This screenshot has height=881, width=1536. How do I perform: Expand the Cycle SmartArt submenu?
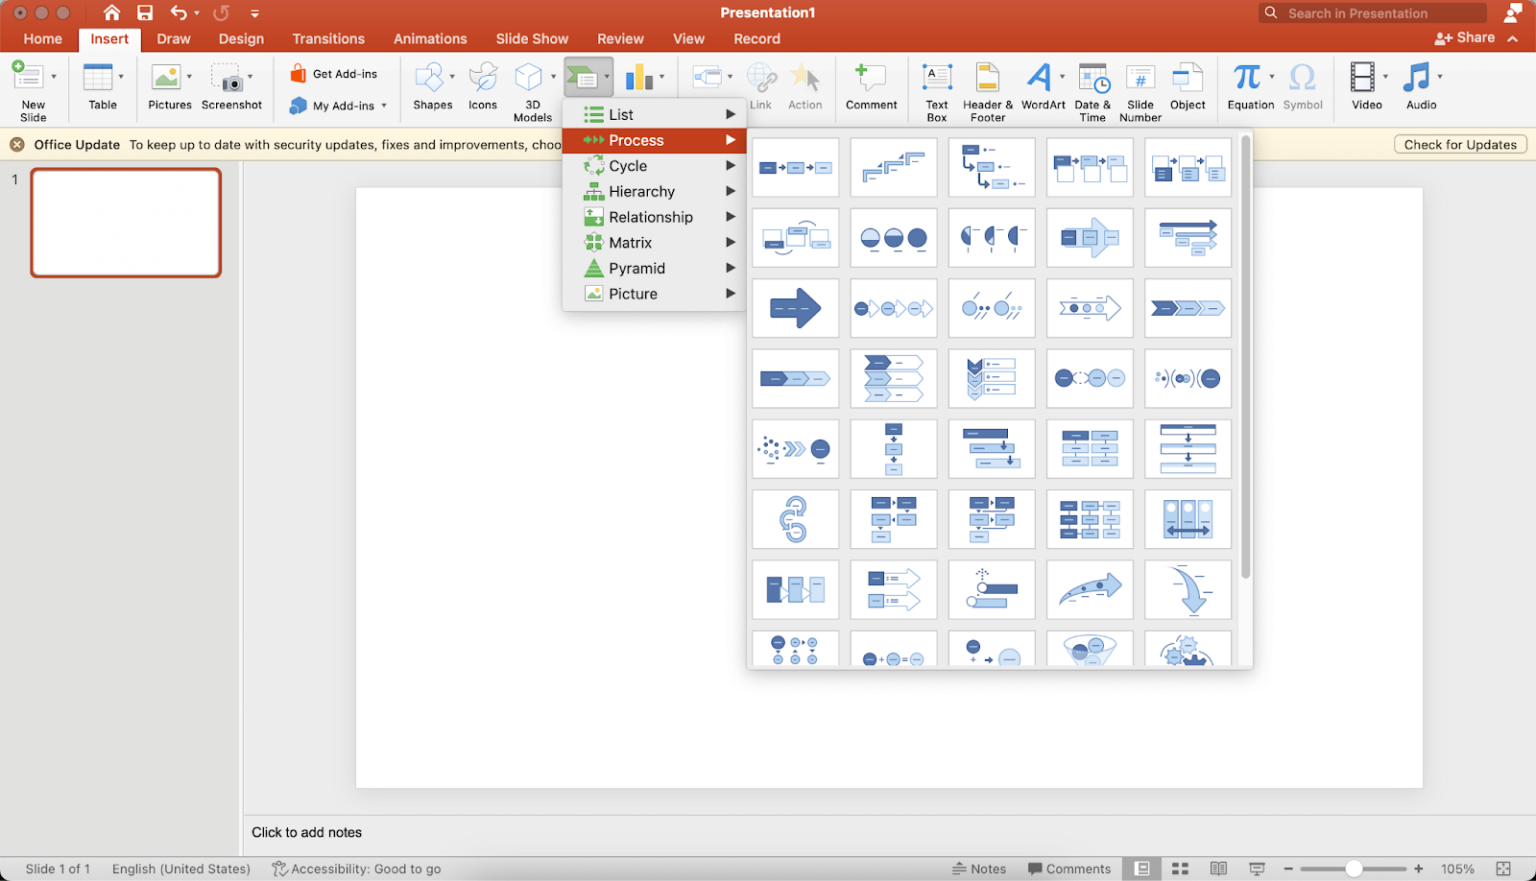pos(627,166)
